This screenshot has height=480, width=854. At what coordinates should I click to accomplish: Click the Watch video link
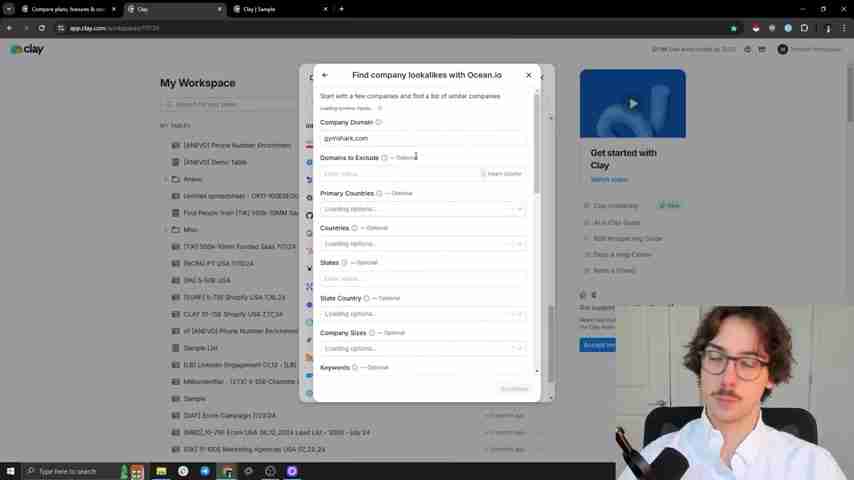(x=609, y=179)
